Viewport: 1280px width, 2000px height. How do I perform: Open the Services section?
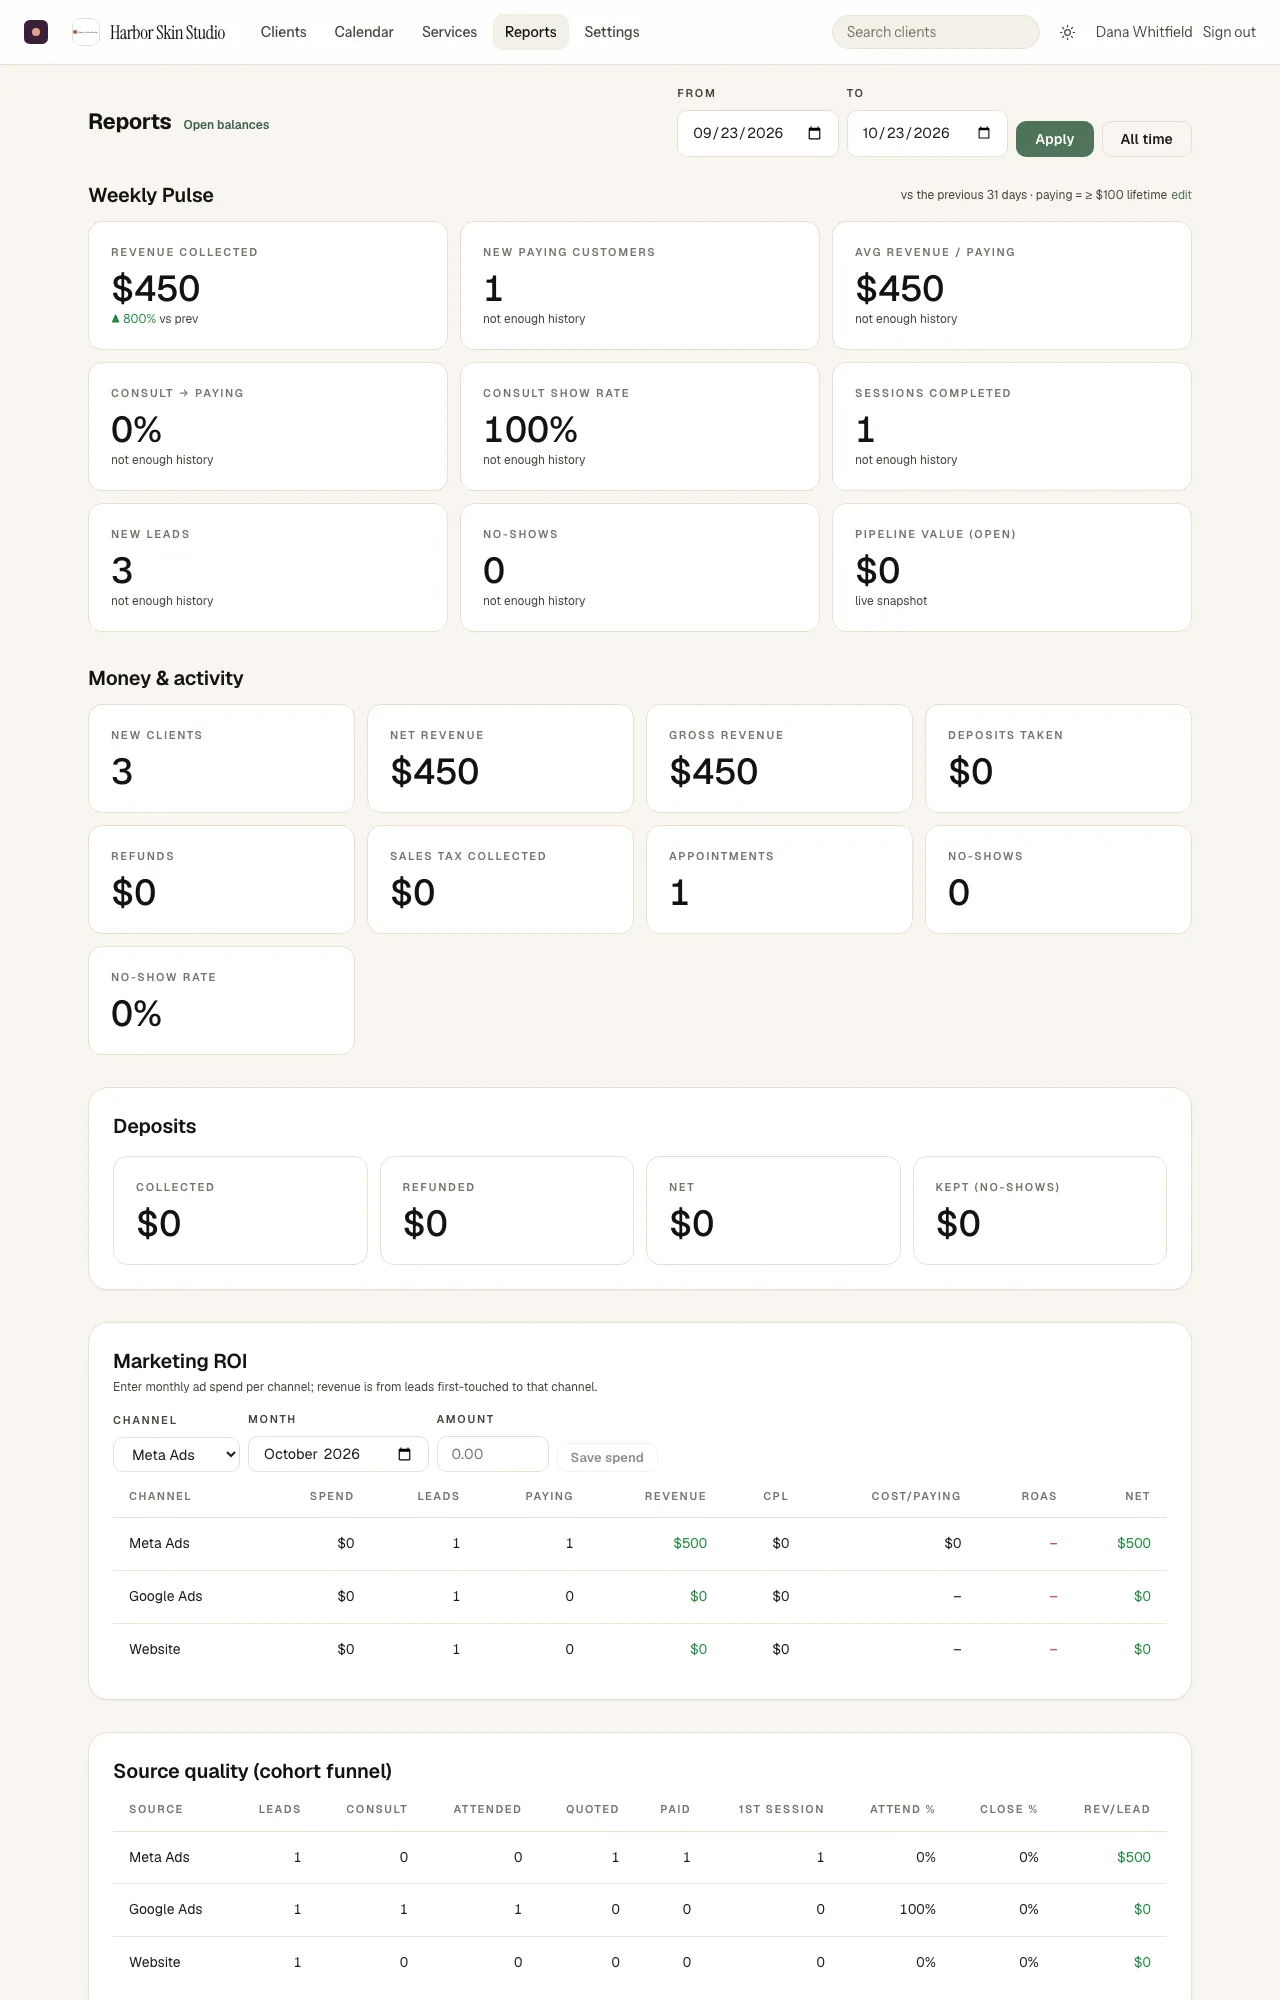pos(449,32)
